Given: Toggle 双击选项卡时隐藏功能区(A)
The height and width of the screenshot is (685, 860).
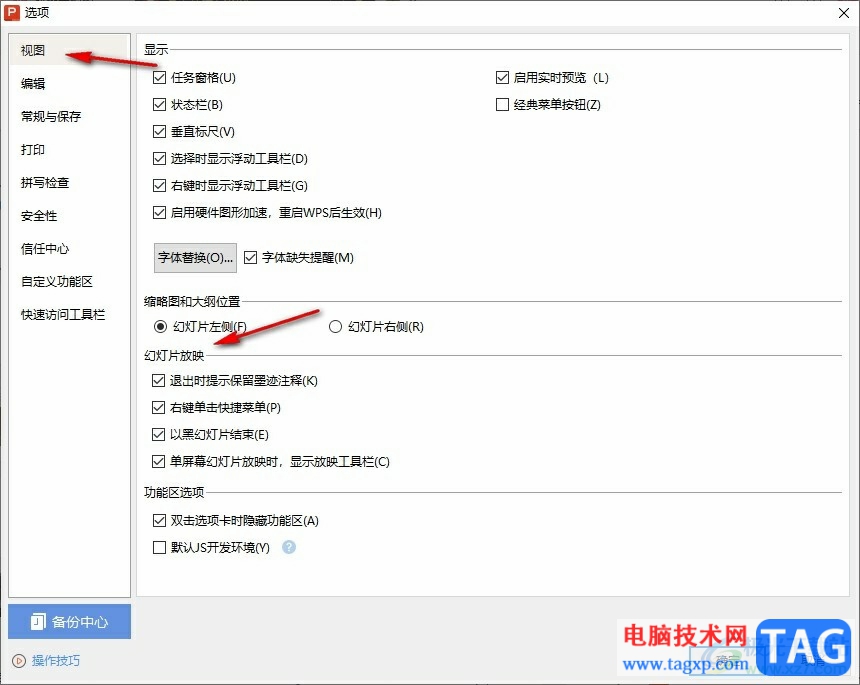Looking at the screenshot, I should point(159,520).
